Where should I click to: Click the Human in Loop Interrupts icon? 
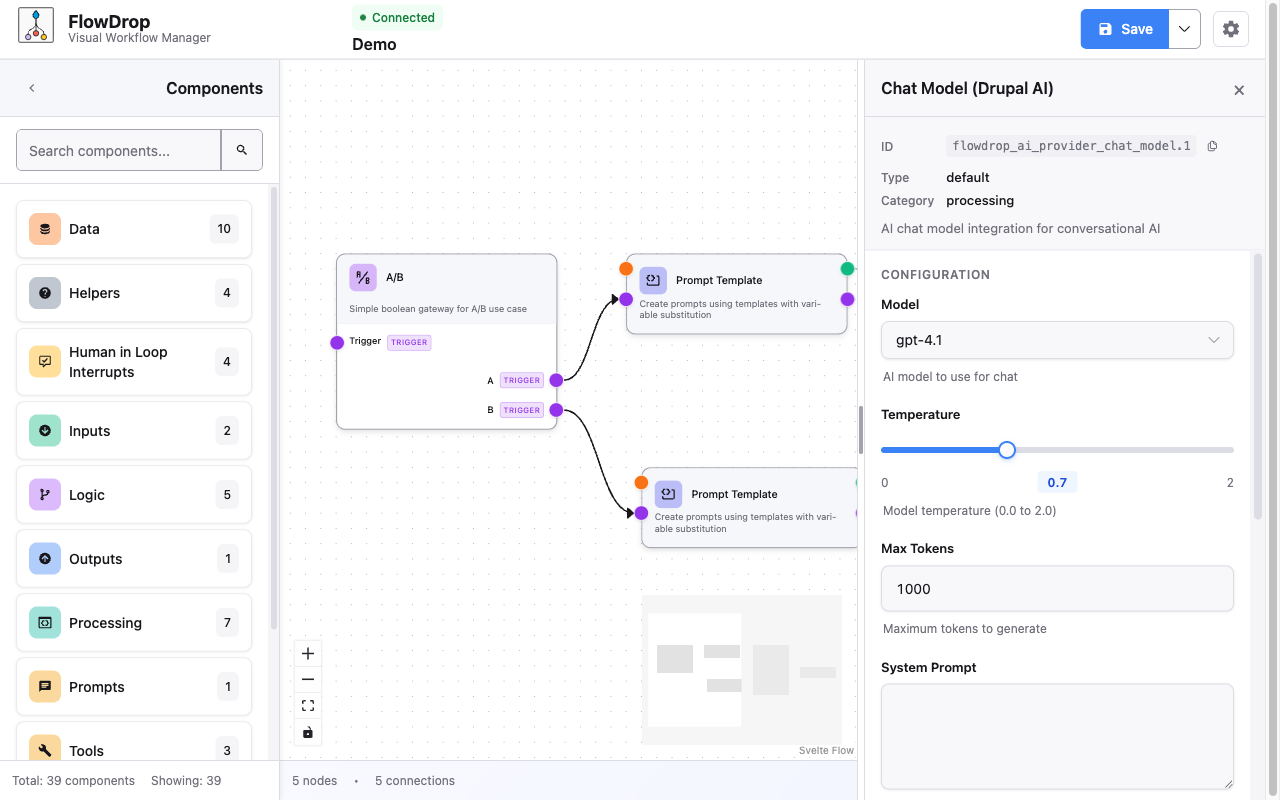click(x=45, y=362)
